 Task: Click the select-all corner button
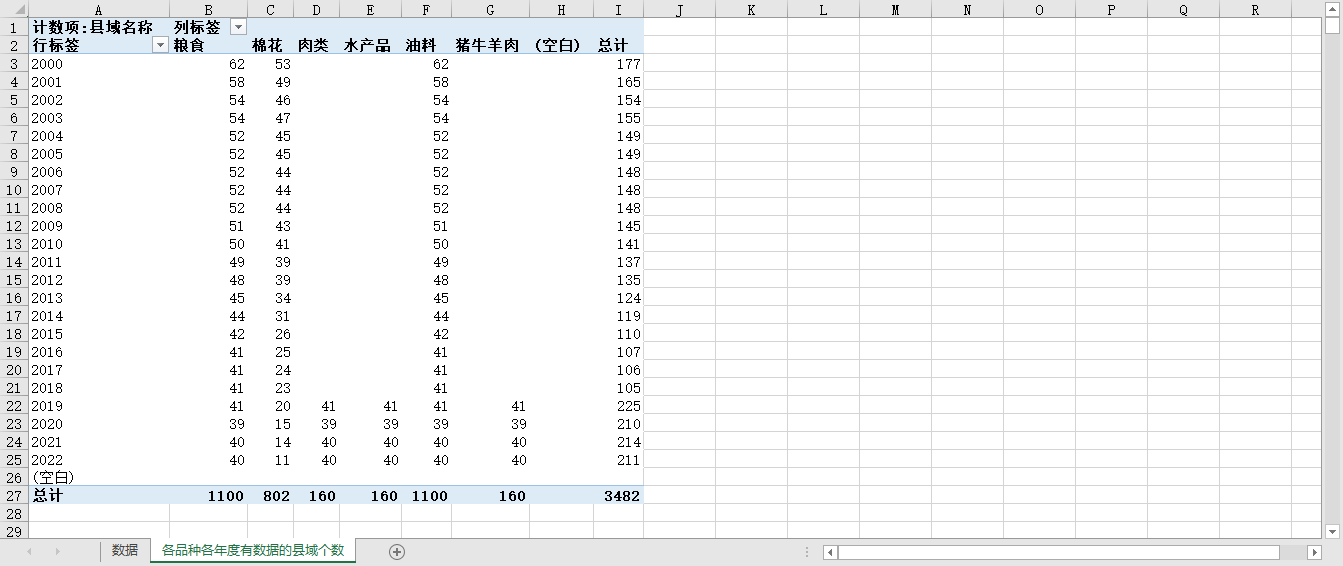(x=14, y=9)
